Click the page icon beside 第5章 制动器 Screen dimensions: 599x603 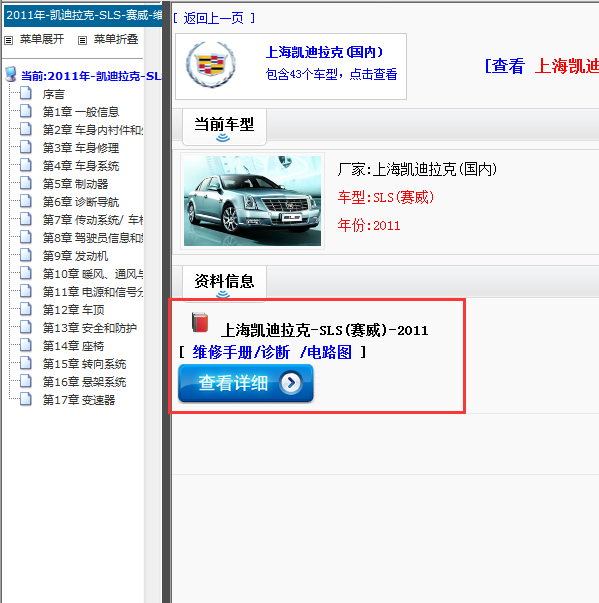click(x=26, y=183)
